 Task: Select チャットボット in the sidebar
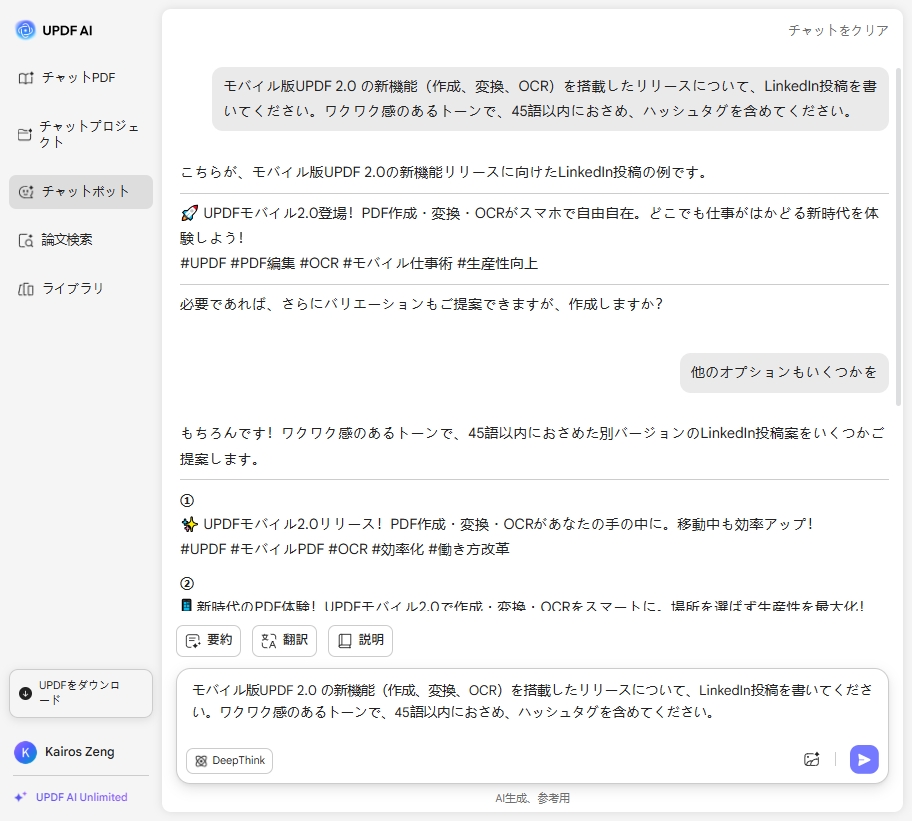click(x=81, y=192)
